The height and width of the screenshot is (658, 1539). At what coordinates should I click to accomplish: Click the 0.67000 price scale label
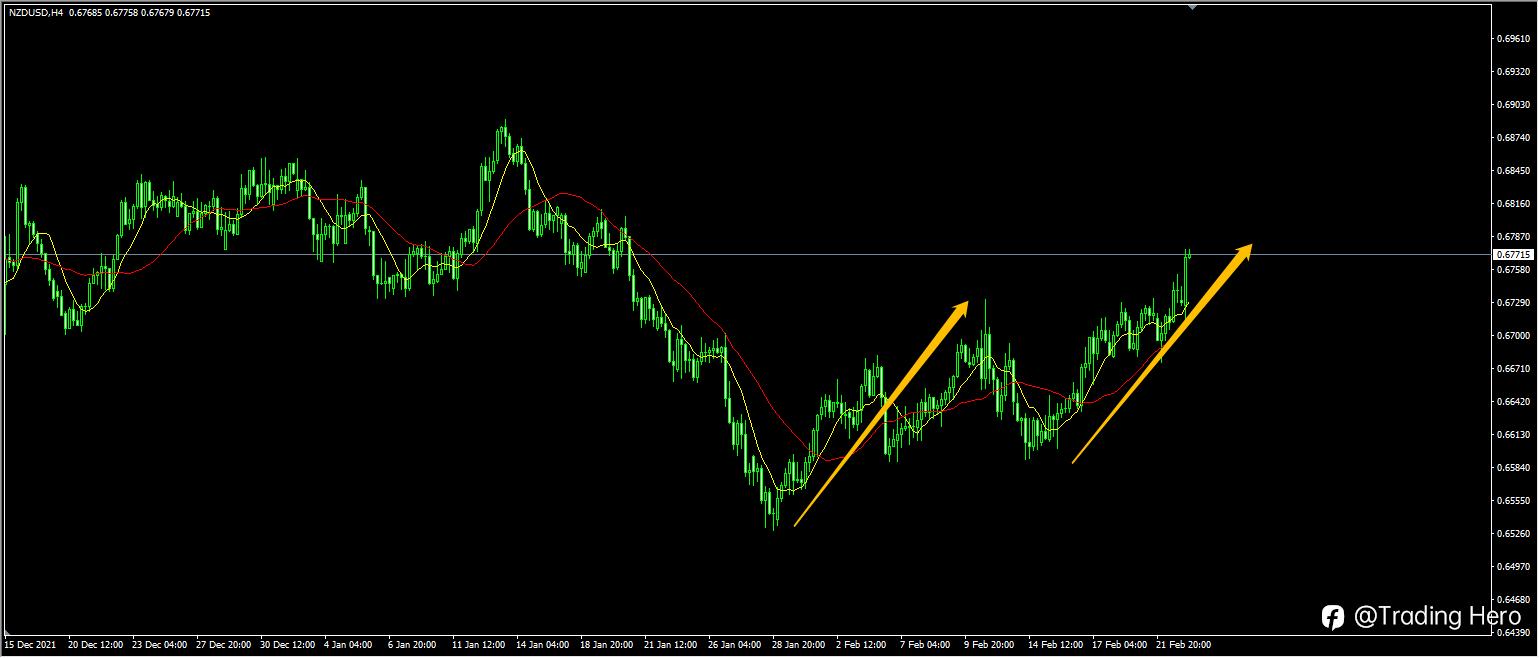(1513, 335)
